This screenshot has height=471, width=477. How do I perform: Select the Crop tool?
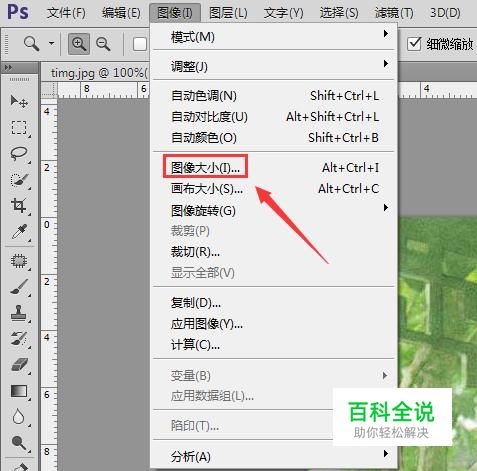click(x=19, y=205)
